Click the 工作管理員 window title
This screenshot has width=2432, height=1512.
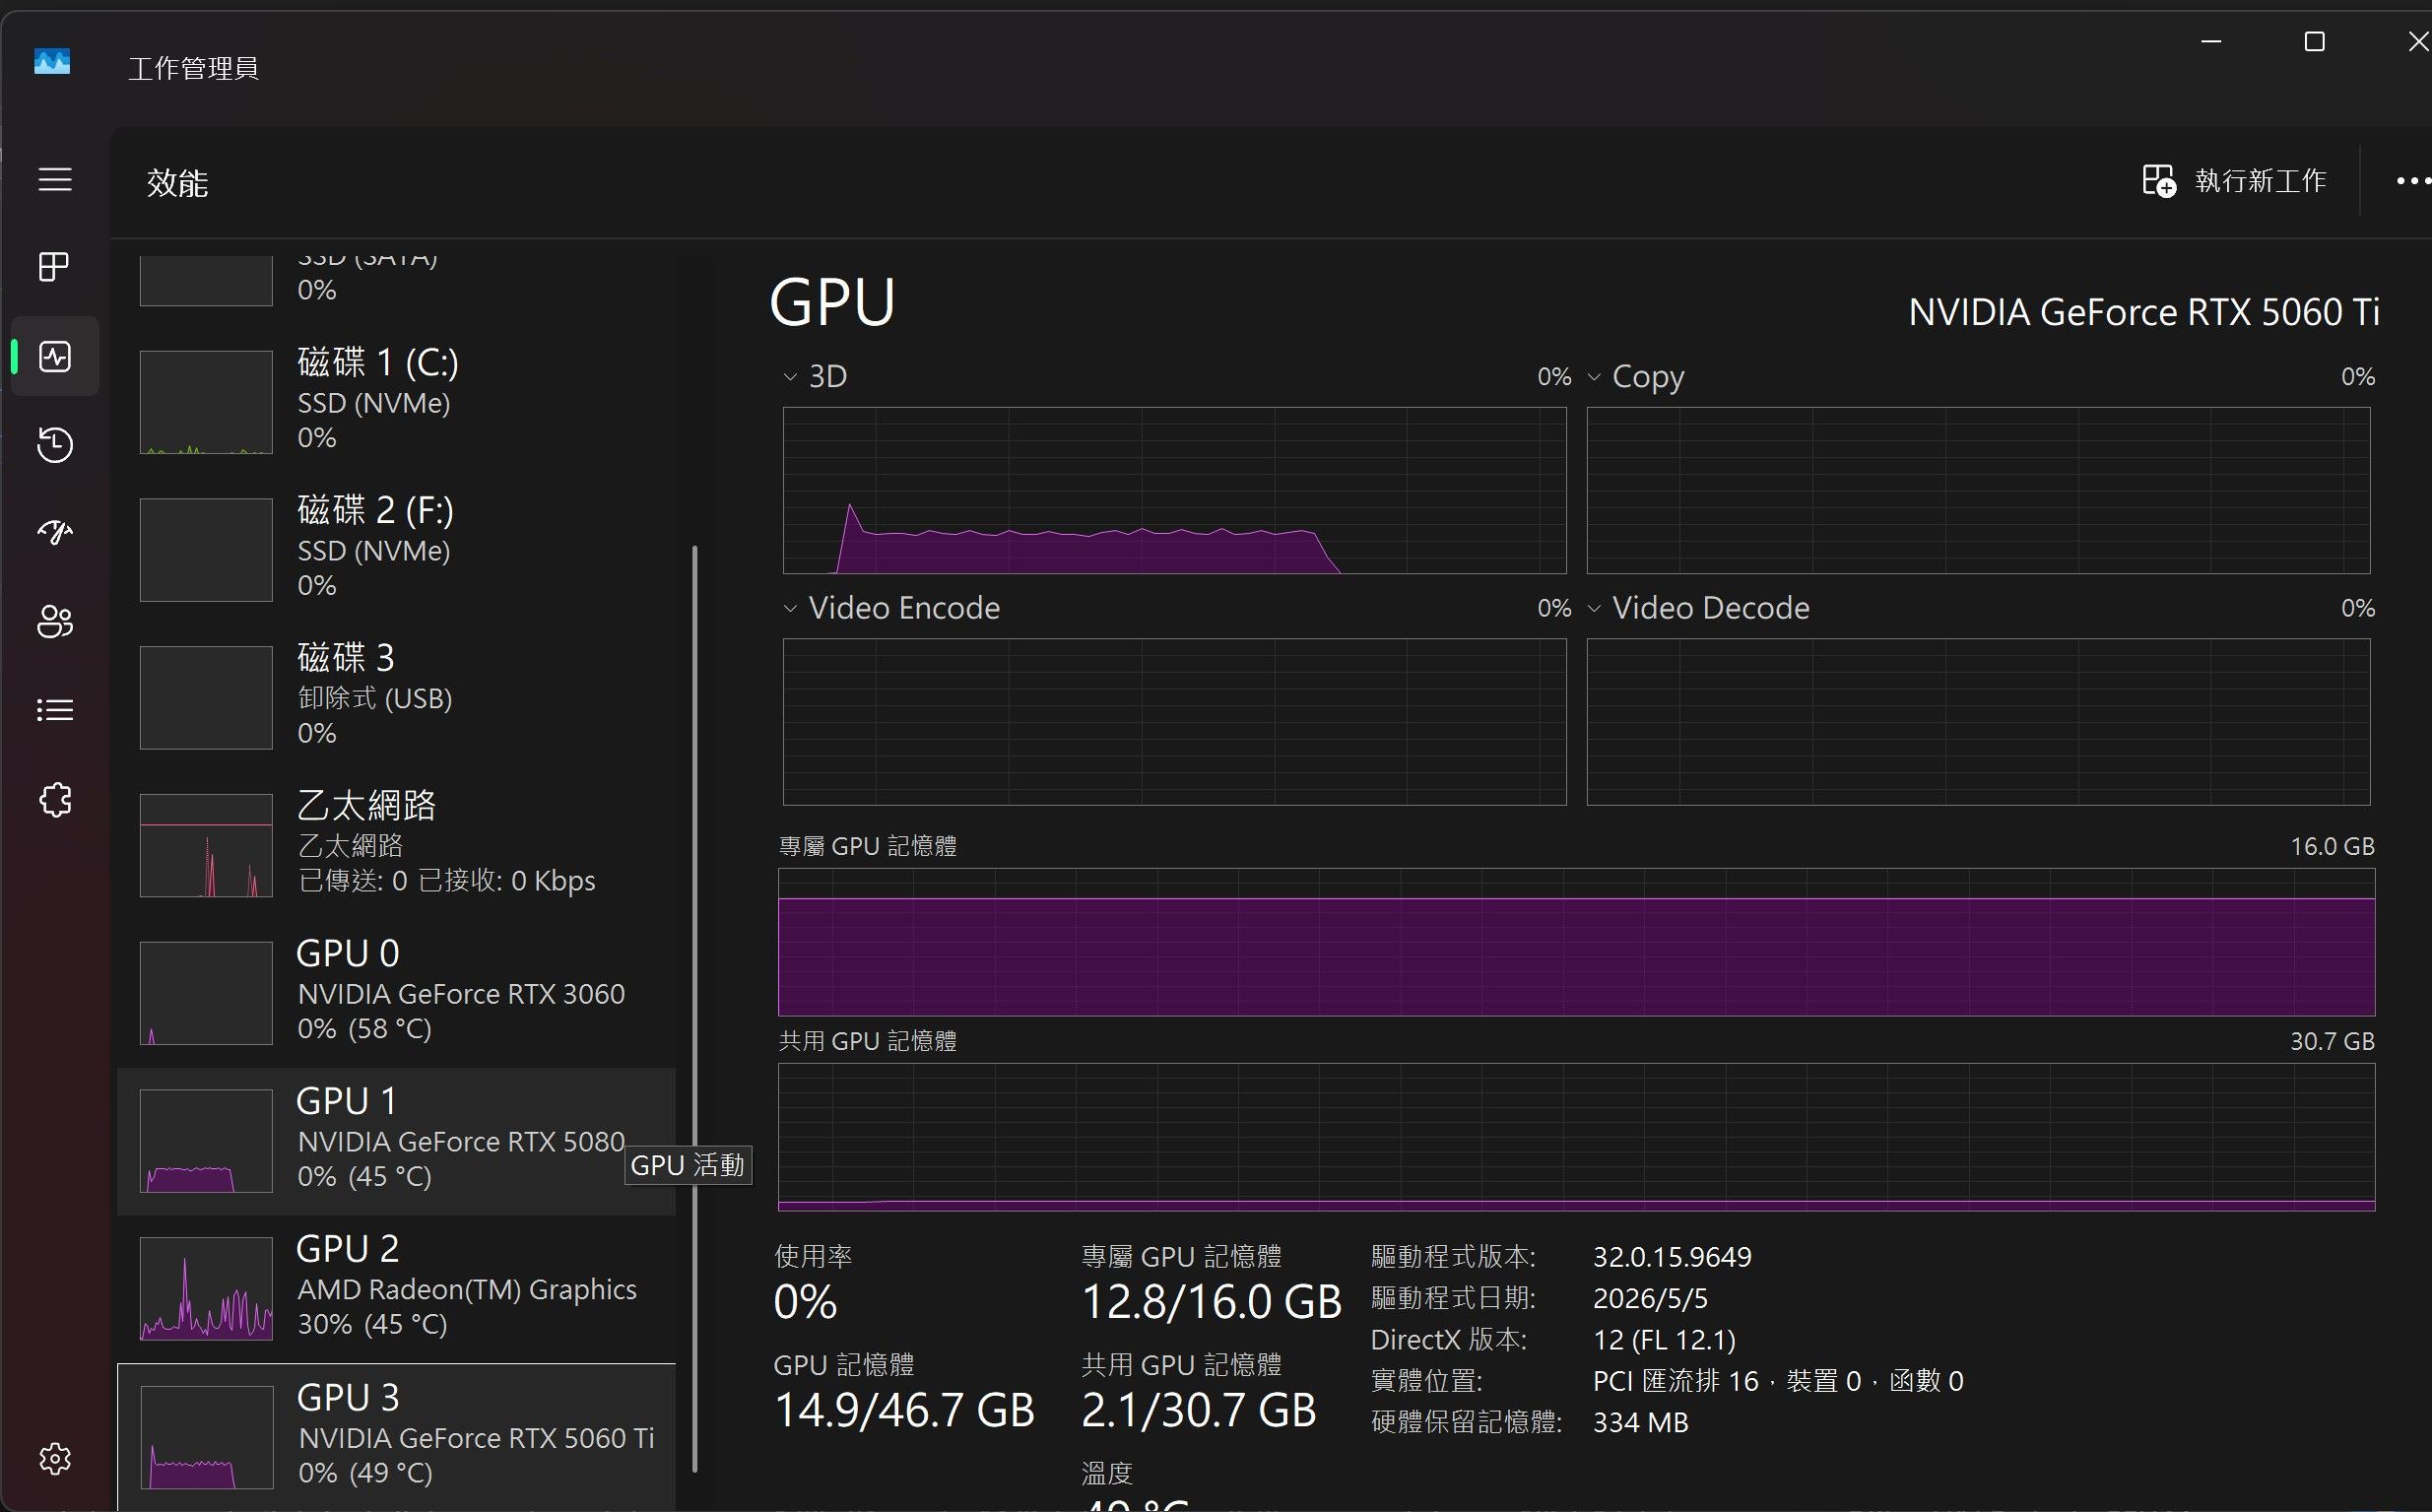point(193,68)
